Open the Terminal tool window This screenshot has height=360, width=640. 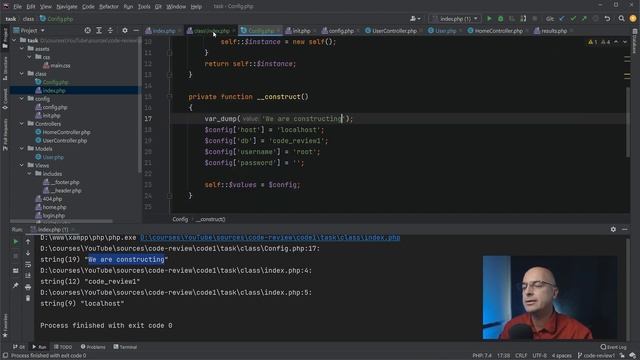pyautogui.click(x=125, y=347)
